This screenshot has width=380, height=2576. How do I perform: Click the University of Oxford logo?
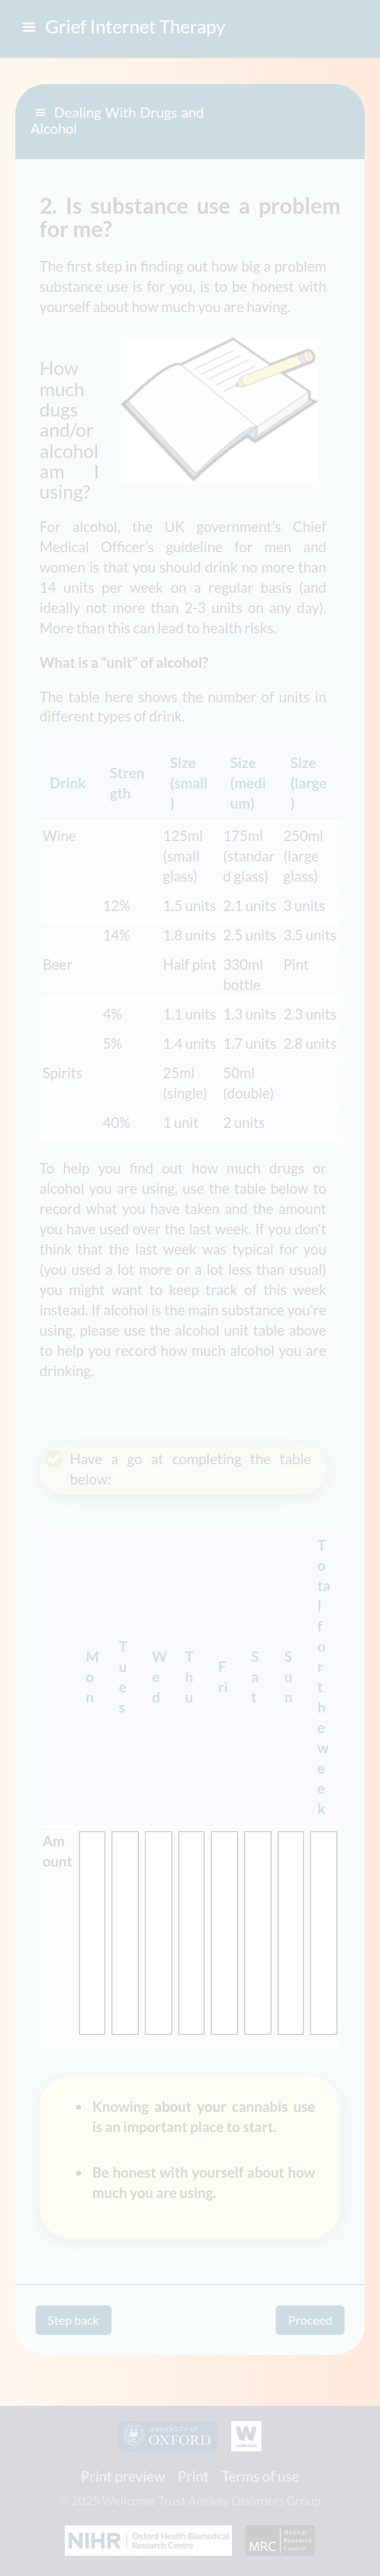click(167, 2436)
